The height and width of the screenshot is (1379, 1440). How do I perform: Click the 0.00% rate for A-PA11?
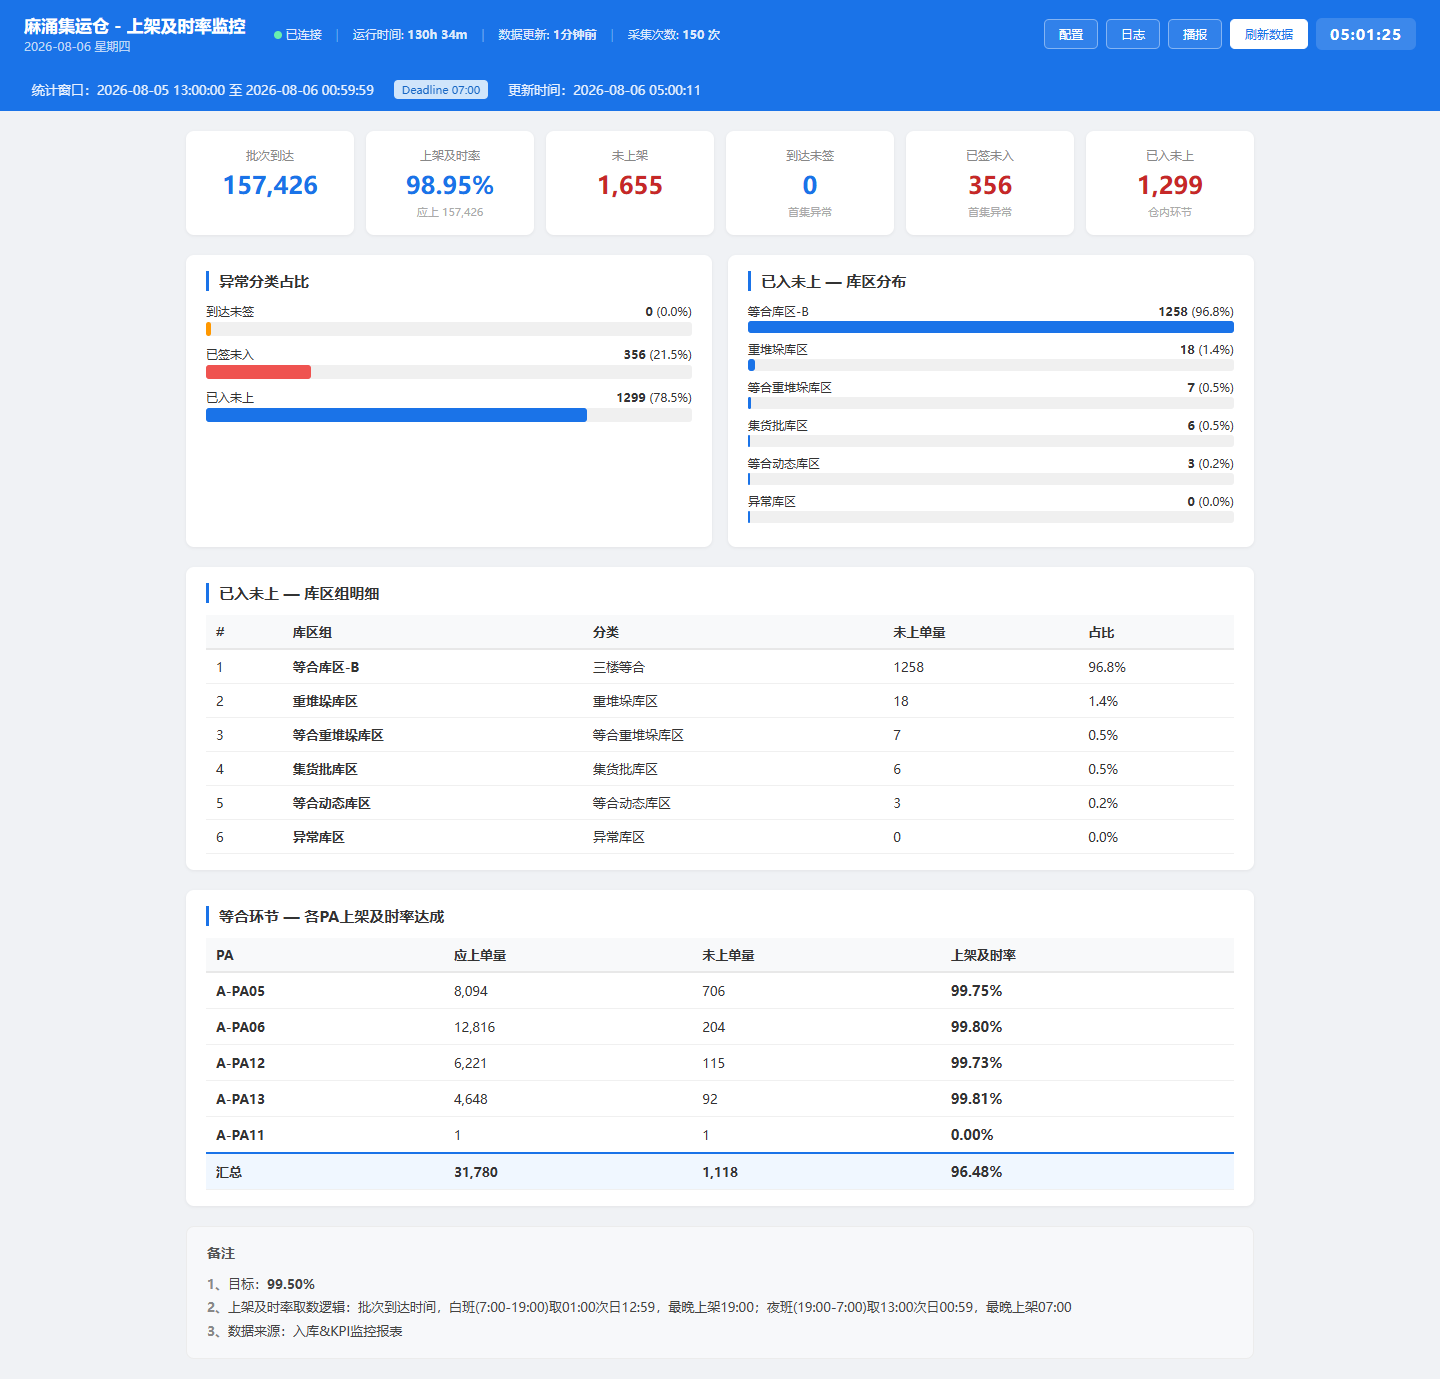(x=972, y=1135)
